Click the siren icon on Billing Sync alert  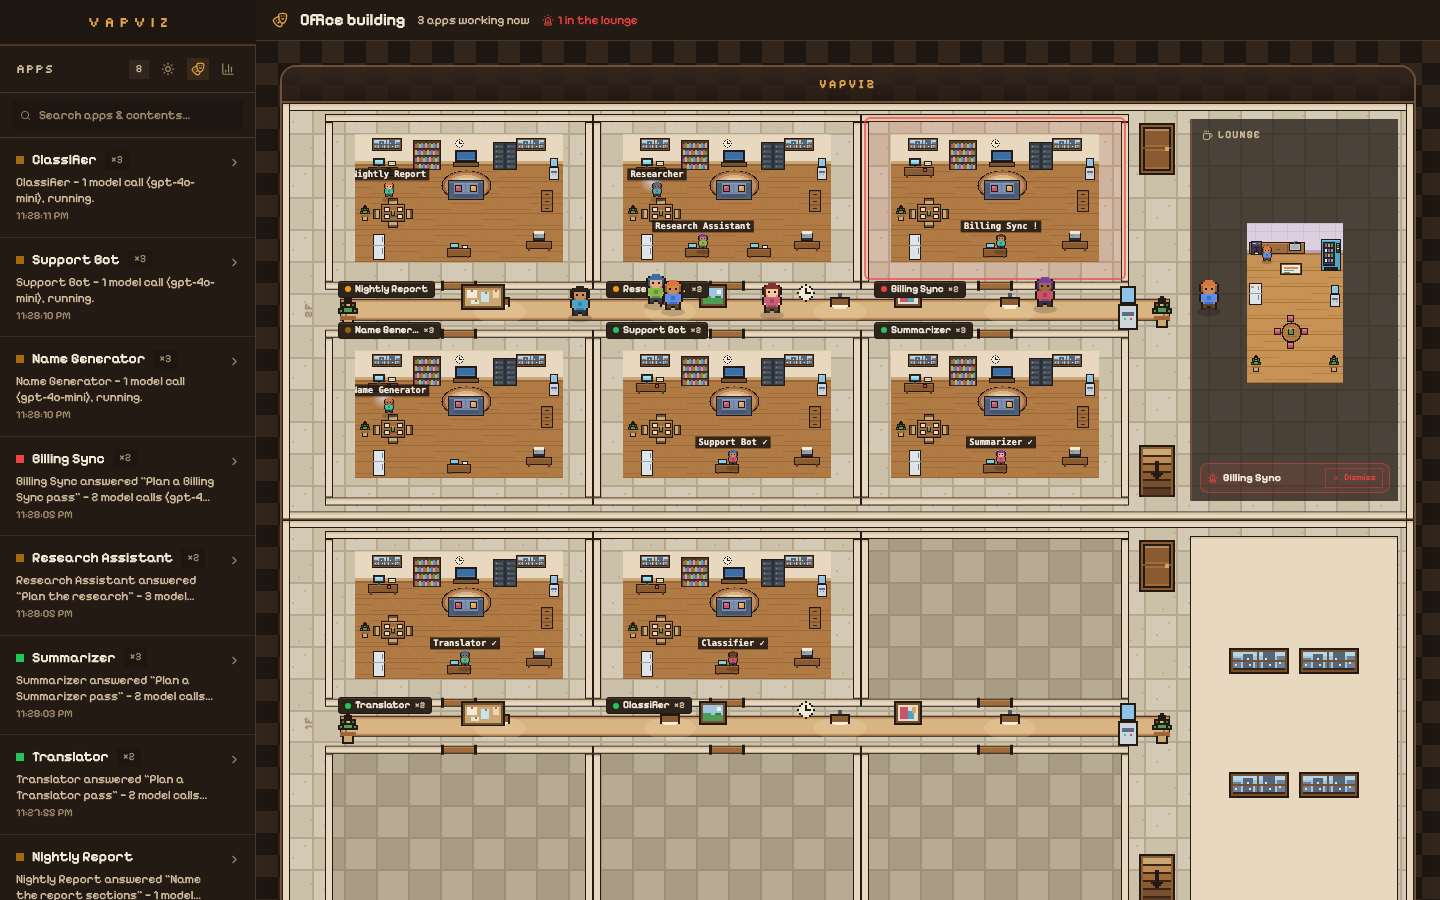click(1213, 478)
